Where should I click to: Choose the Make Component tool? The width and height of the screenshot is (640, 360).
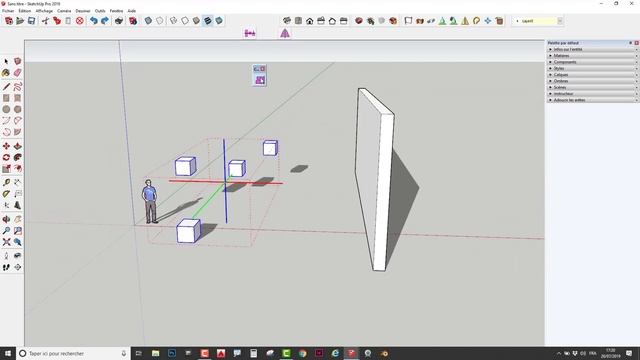pos(18,61)
